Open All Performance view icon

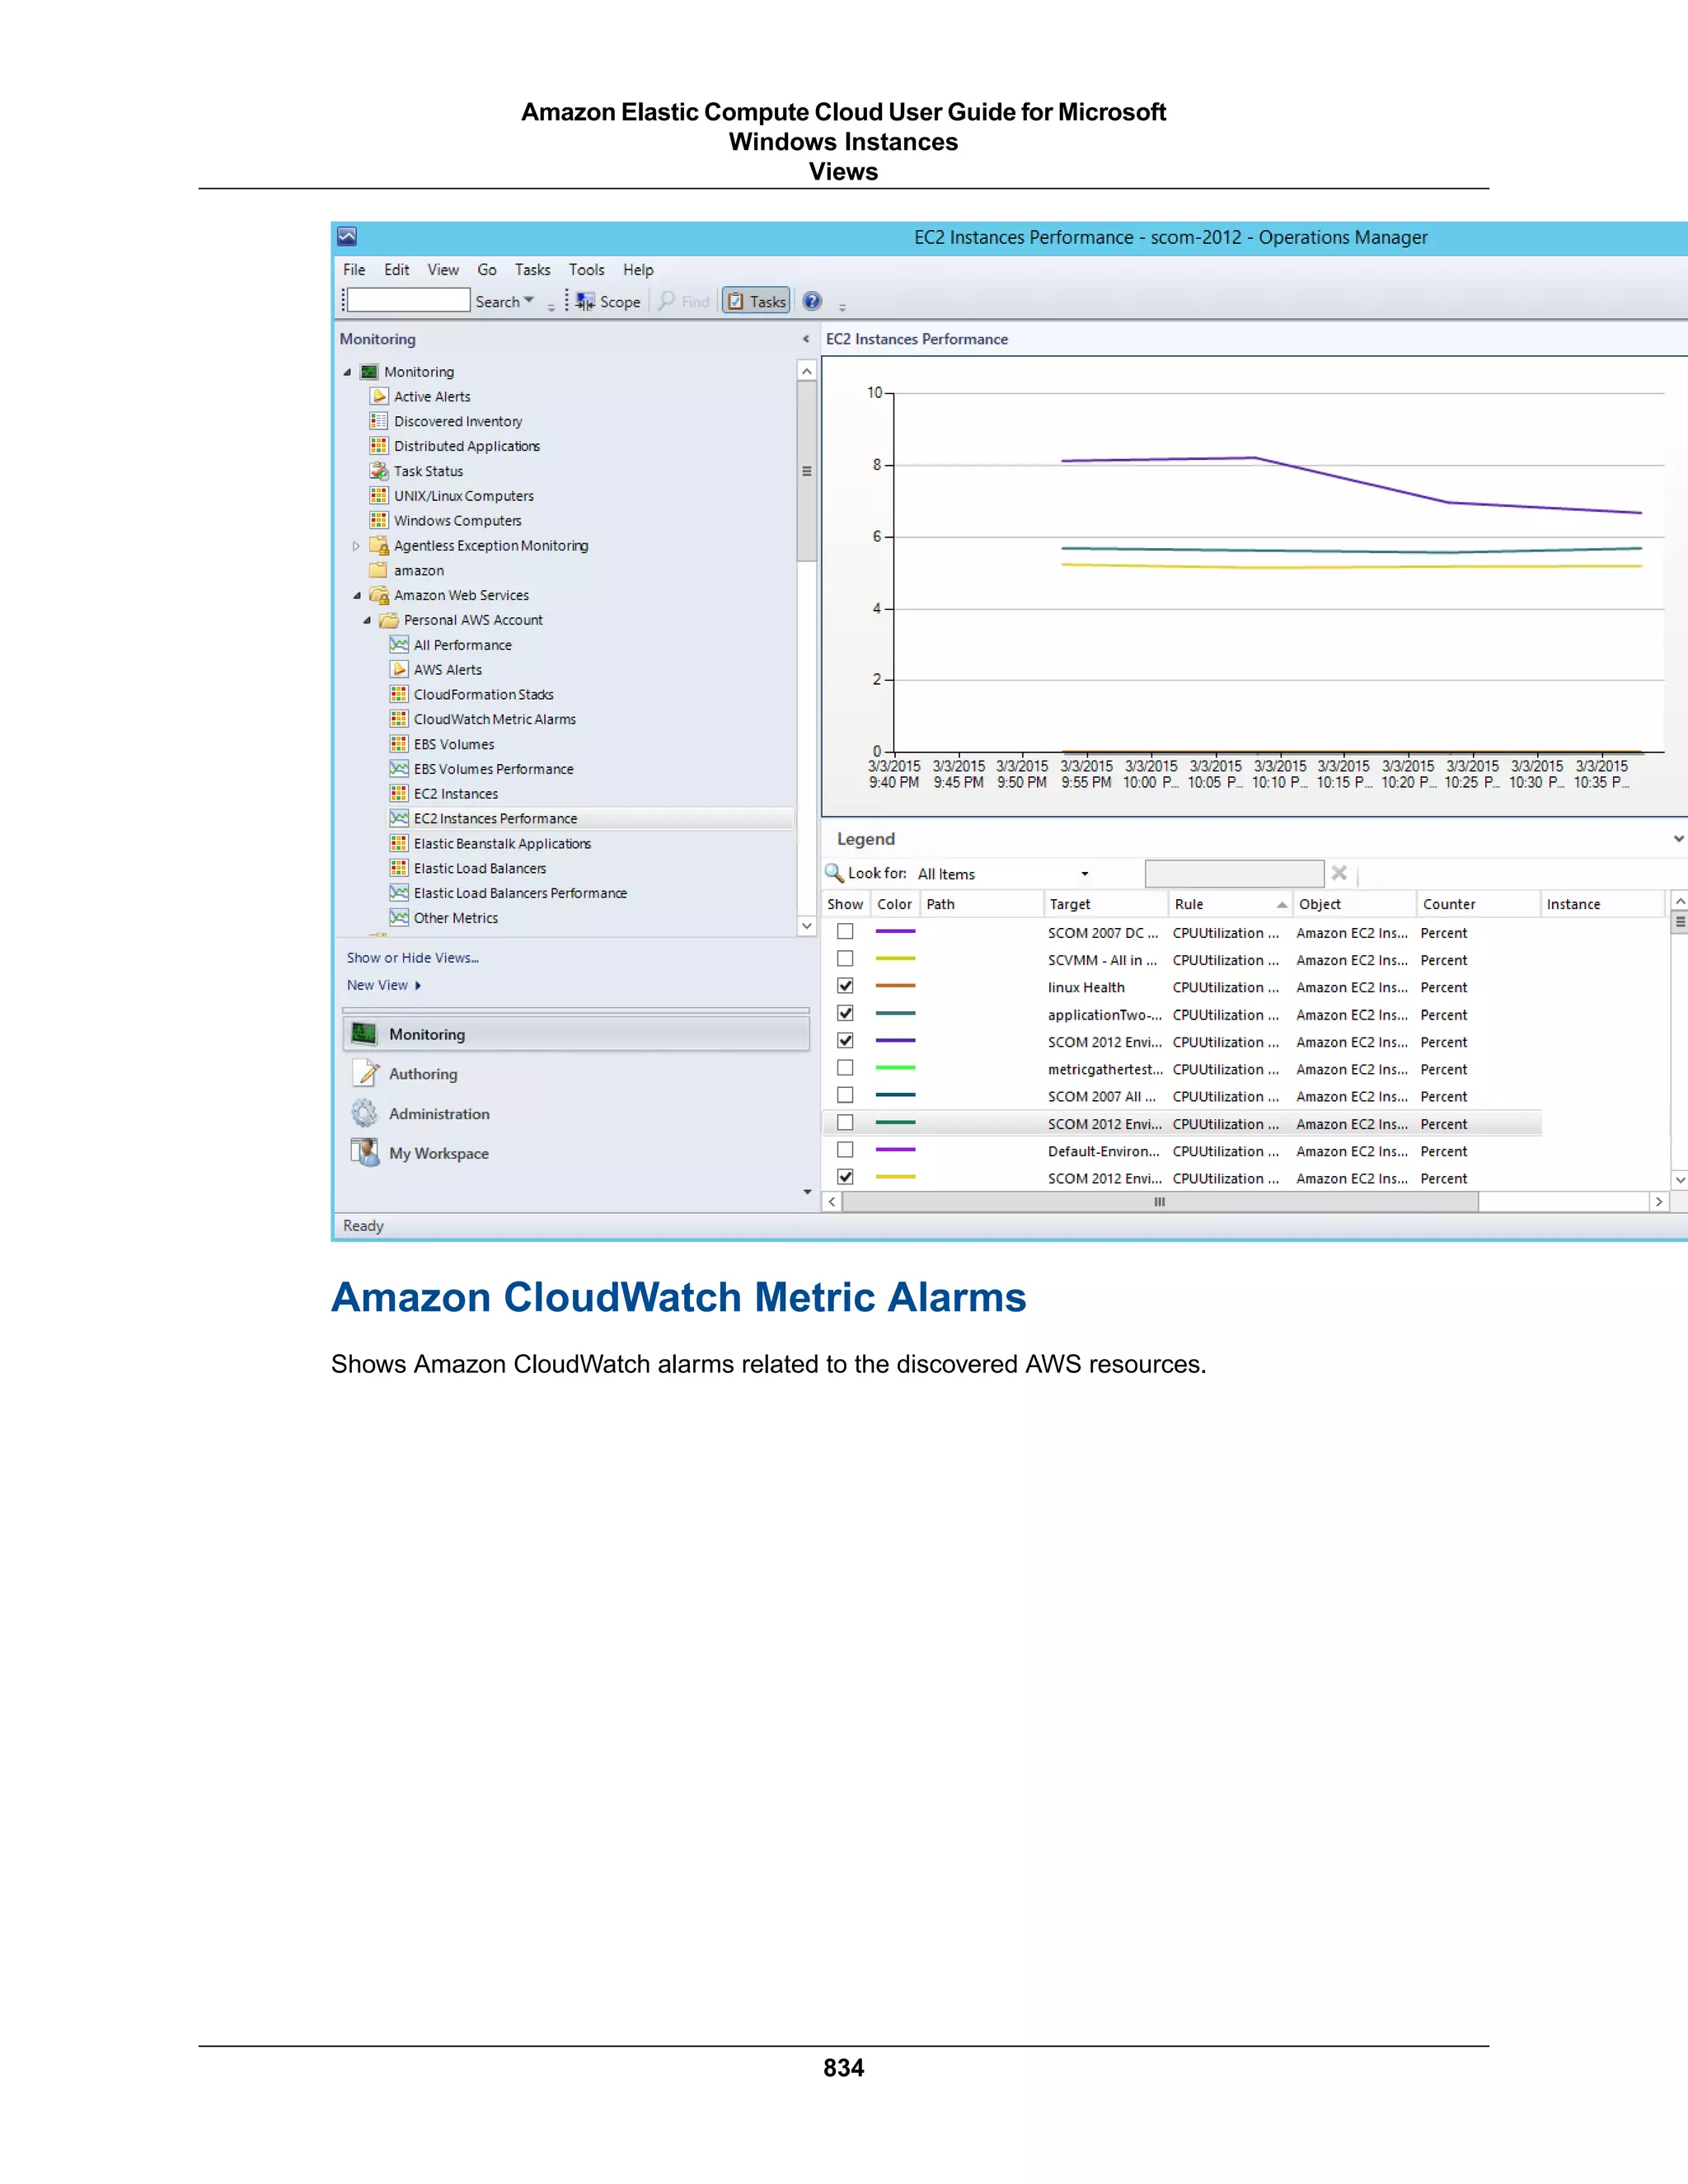[x=399, y=645]
